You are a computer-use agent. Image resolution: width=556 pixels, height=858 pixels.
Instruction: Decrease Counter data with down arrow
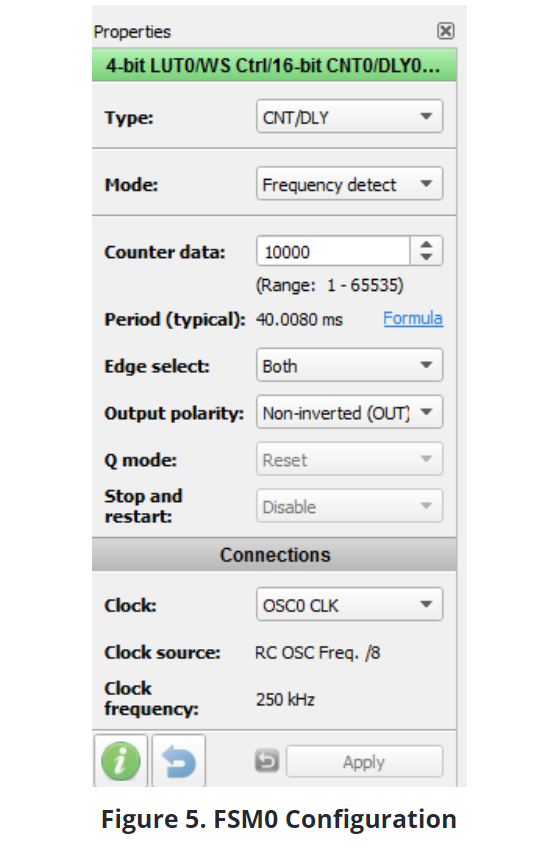[426, 258]
